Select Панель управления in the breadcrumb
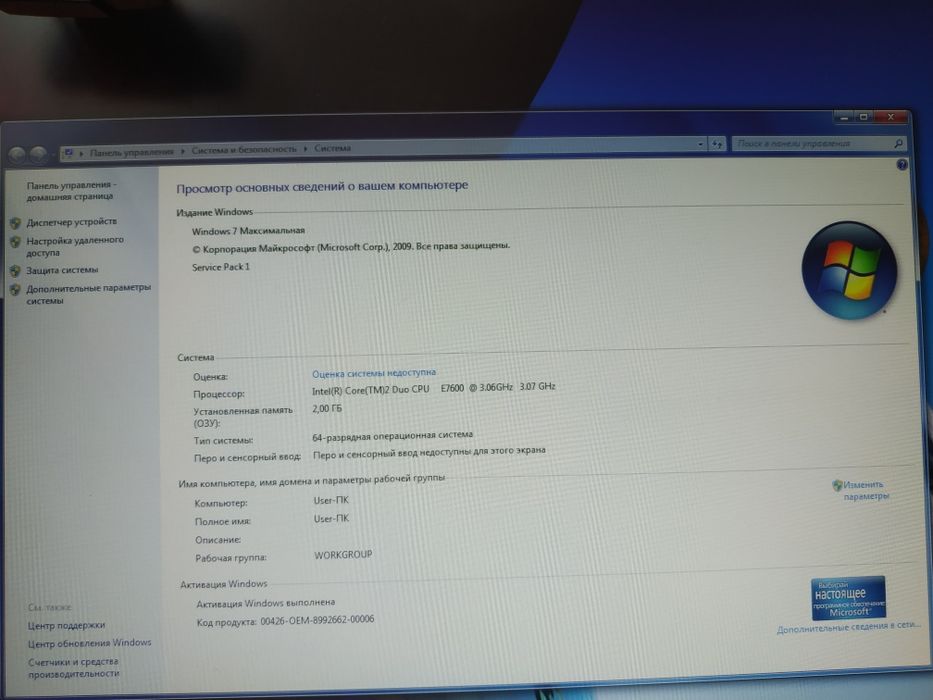The width and height of the screenshot is (933, 700). pyautogui.click(x=132, y=152)
